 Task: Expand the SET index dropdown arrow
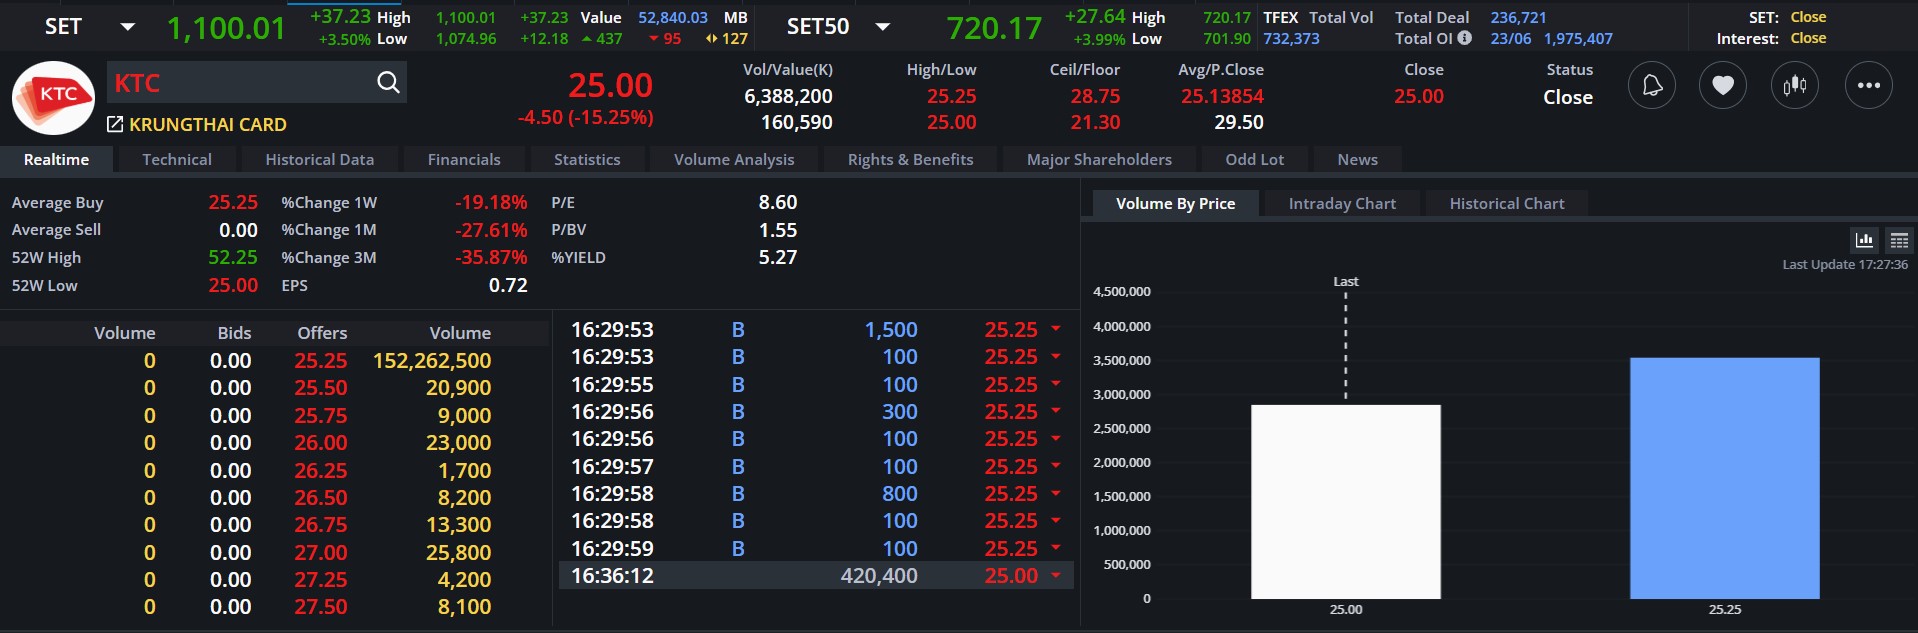coord(127,26)
